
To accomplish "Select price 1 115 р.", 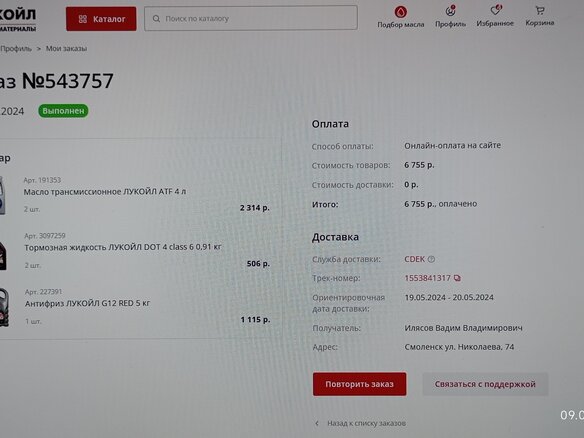I will click(256, 320).
